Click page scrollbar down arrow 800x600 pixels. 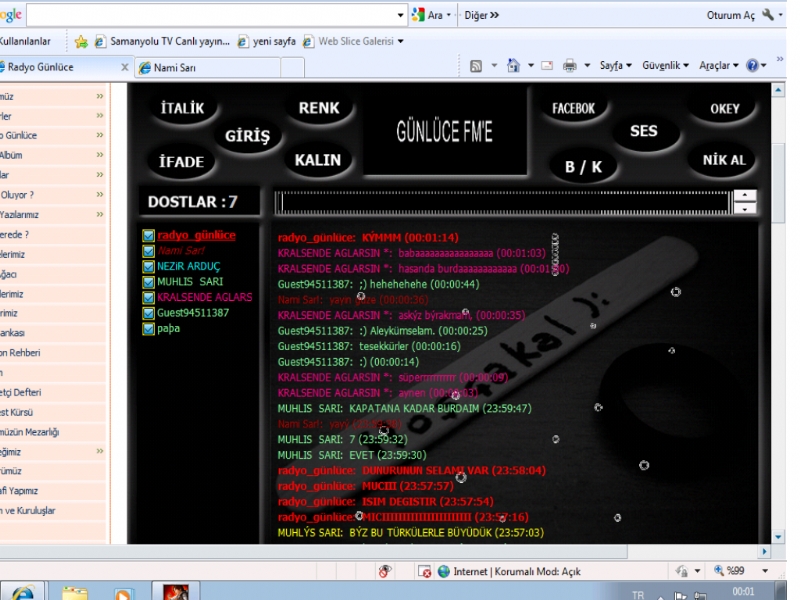coord(778,537)
